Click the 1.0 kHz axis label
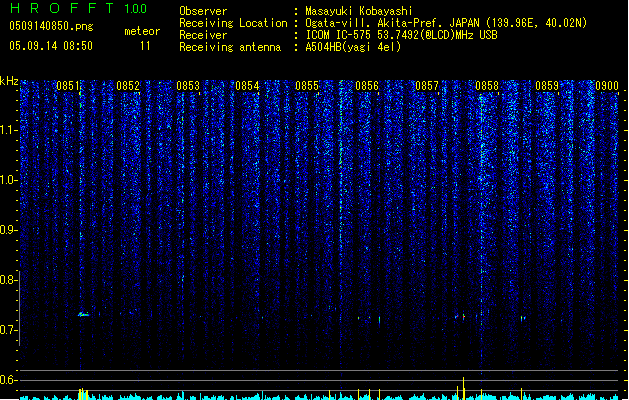 (x=8, y=180)
